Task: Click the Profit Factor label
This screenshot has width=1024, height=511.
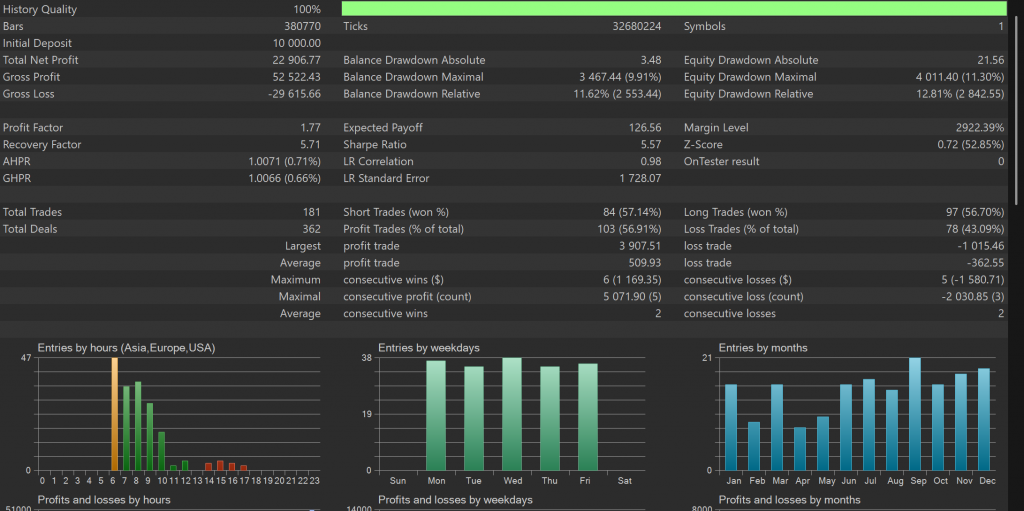Action: (35, 128)
